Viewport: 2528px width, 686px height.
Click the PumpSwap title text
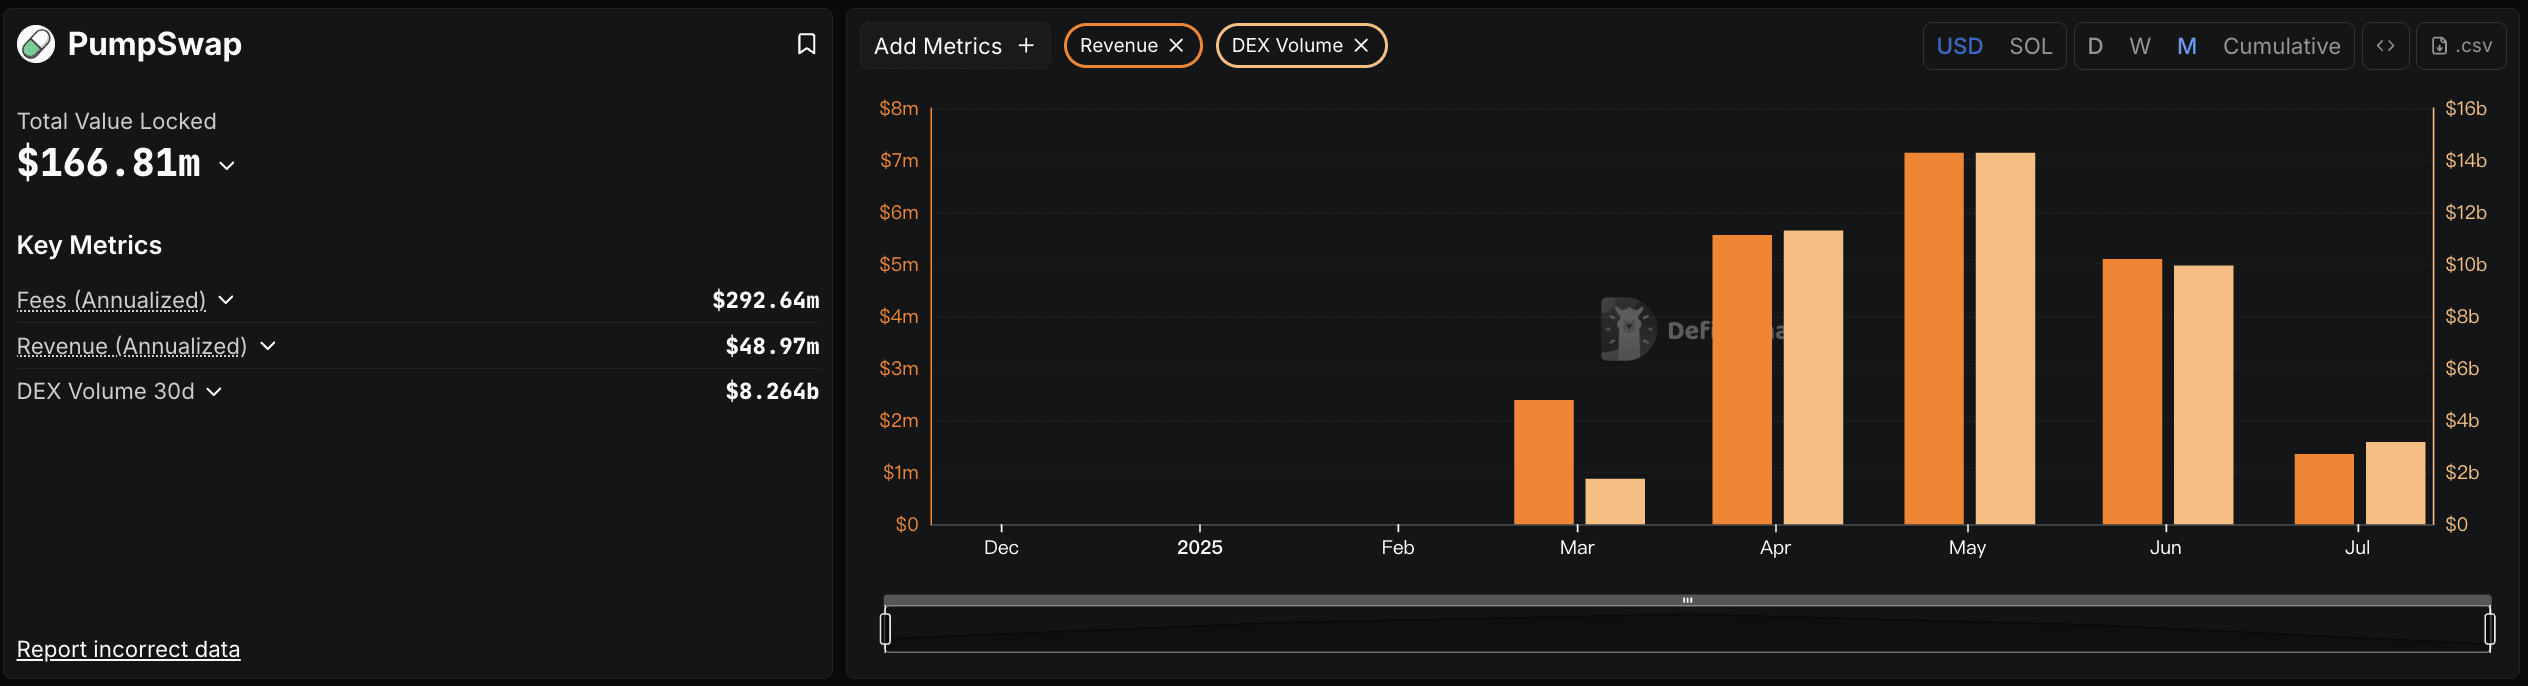pos(154,44)
